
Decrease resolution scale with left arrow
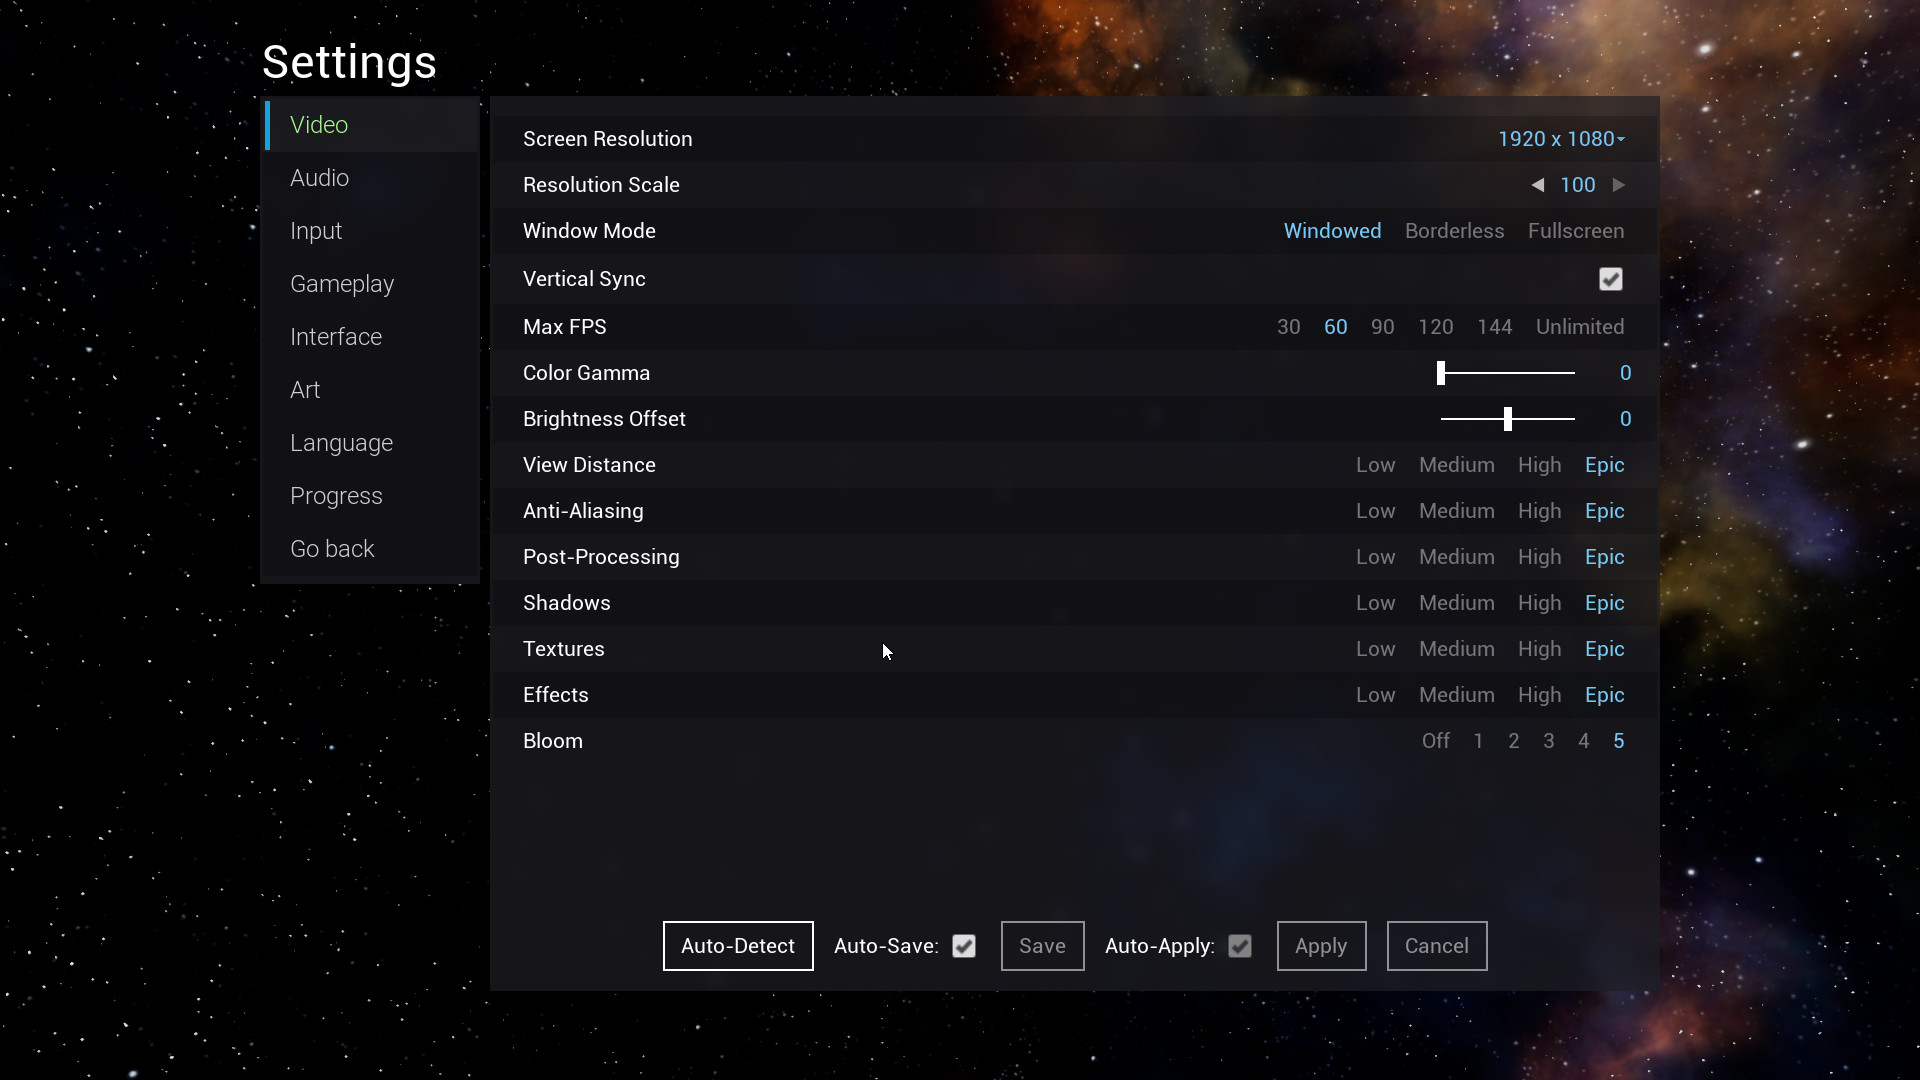(x=1538, y=185)
